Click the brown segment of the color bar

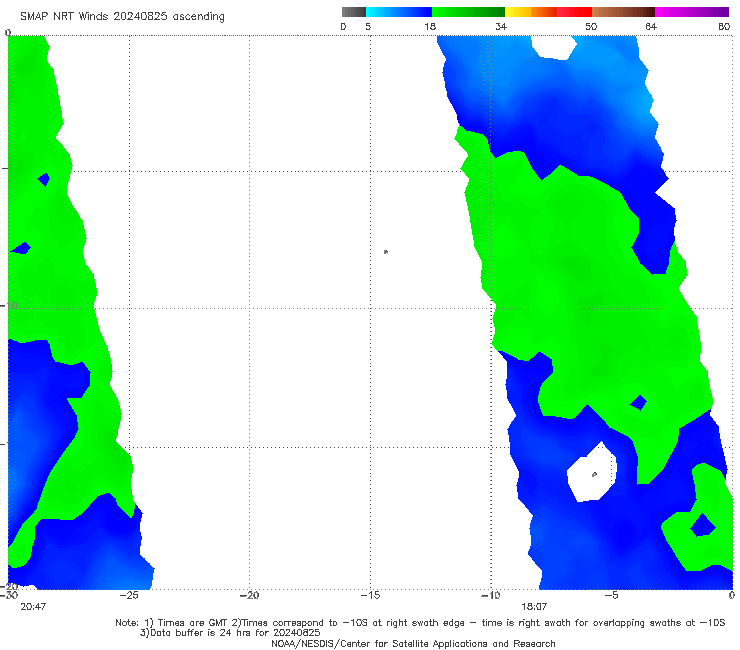[623, 12]
